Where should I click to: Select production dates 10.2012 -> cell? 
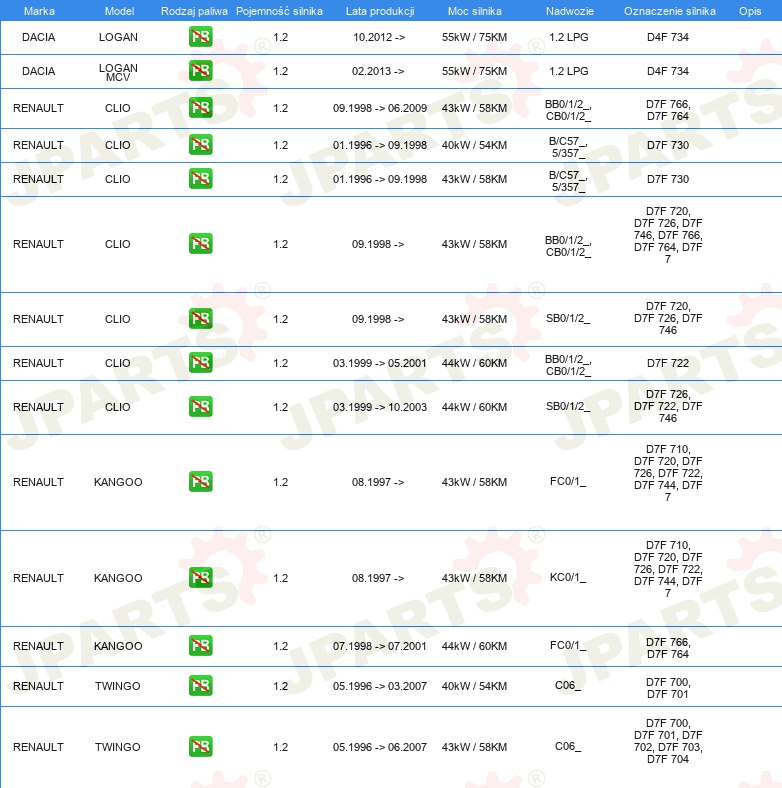pyautogui.click(x=379, y=37)
